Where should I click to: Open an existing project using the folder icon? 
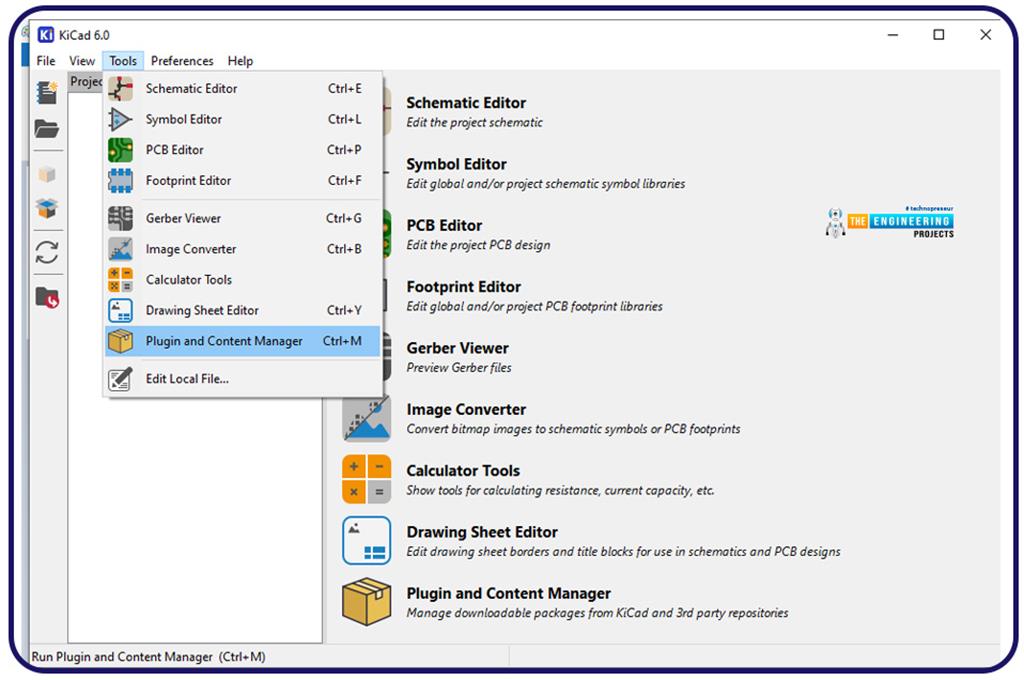coord(47,130)
